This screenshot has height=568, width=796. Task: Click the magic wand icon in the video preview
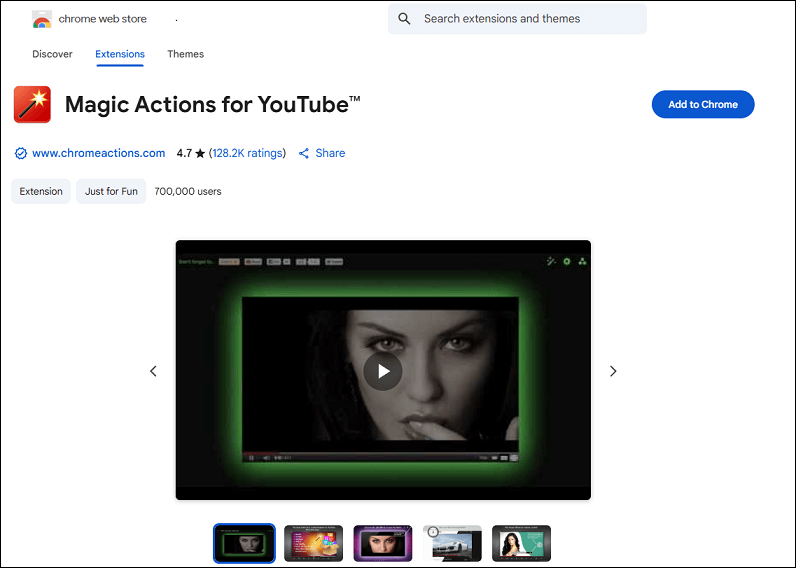[x=551, y=261]
